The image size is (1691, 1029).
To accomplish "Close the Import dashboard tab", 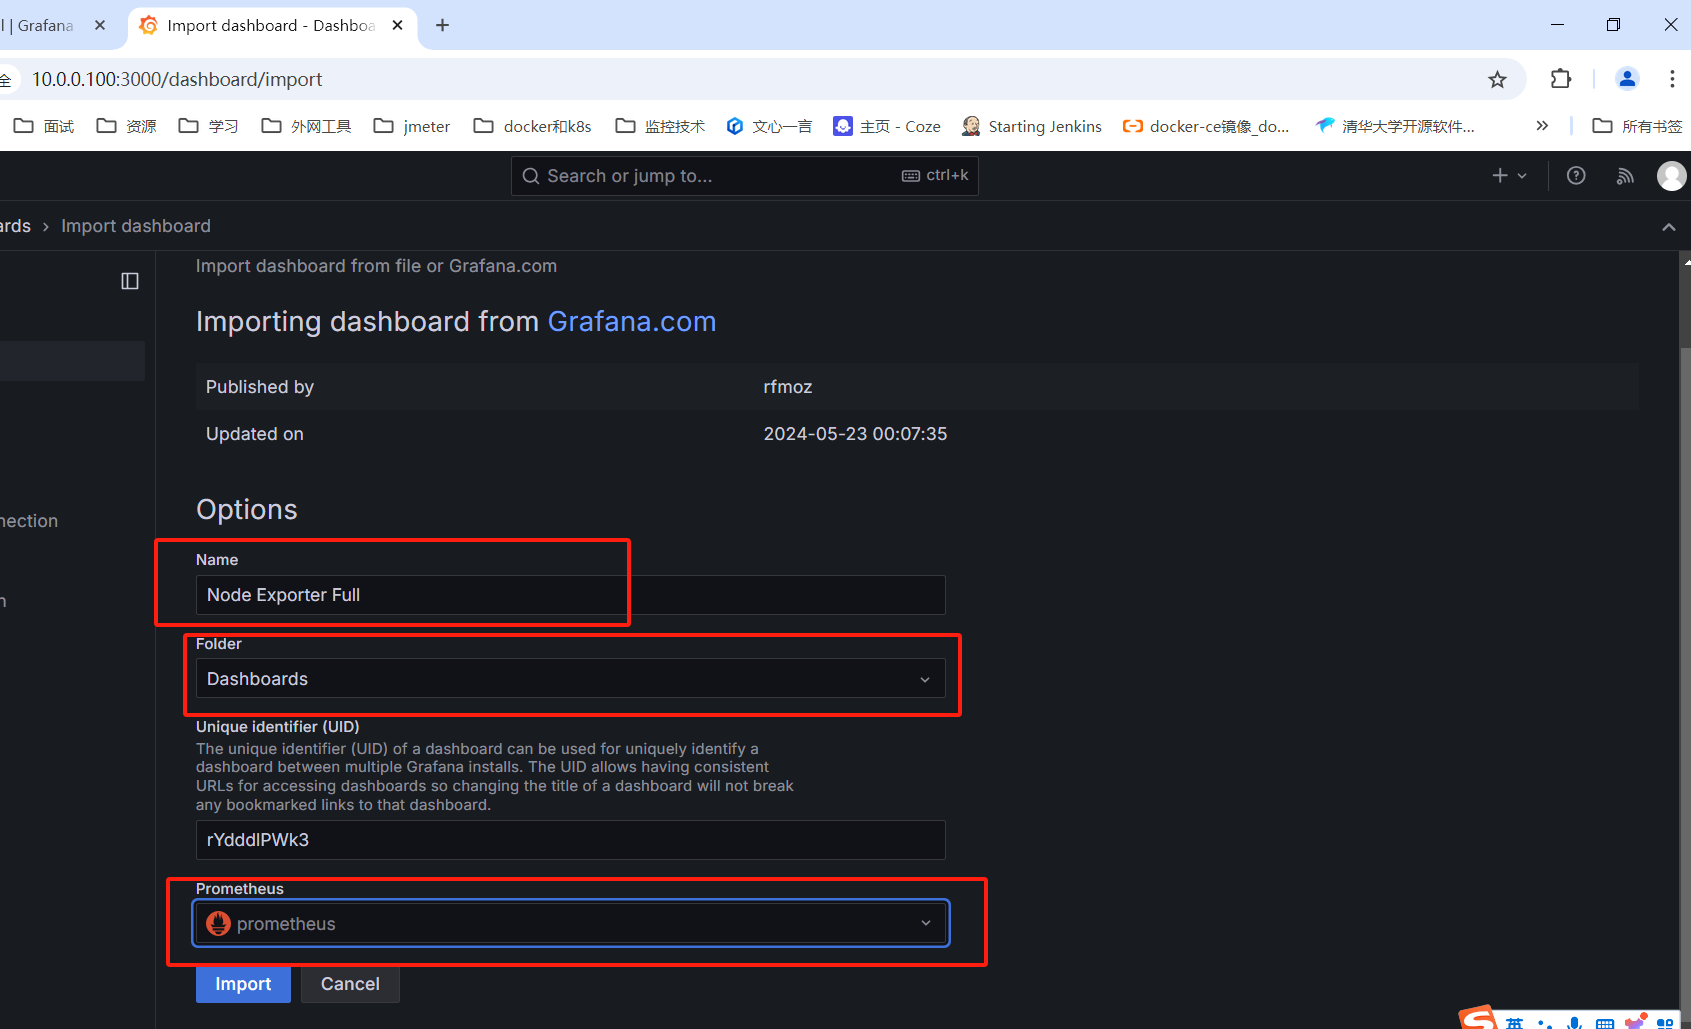I will [398, 25].
